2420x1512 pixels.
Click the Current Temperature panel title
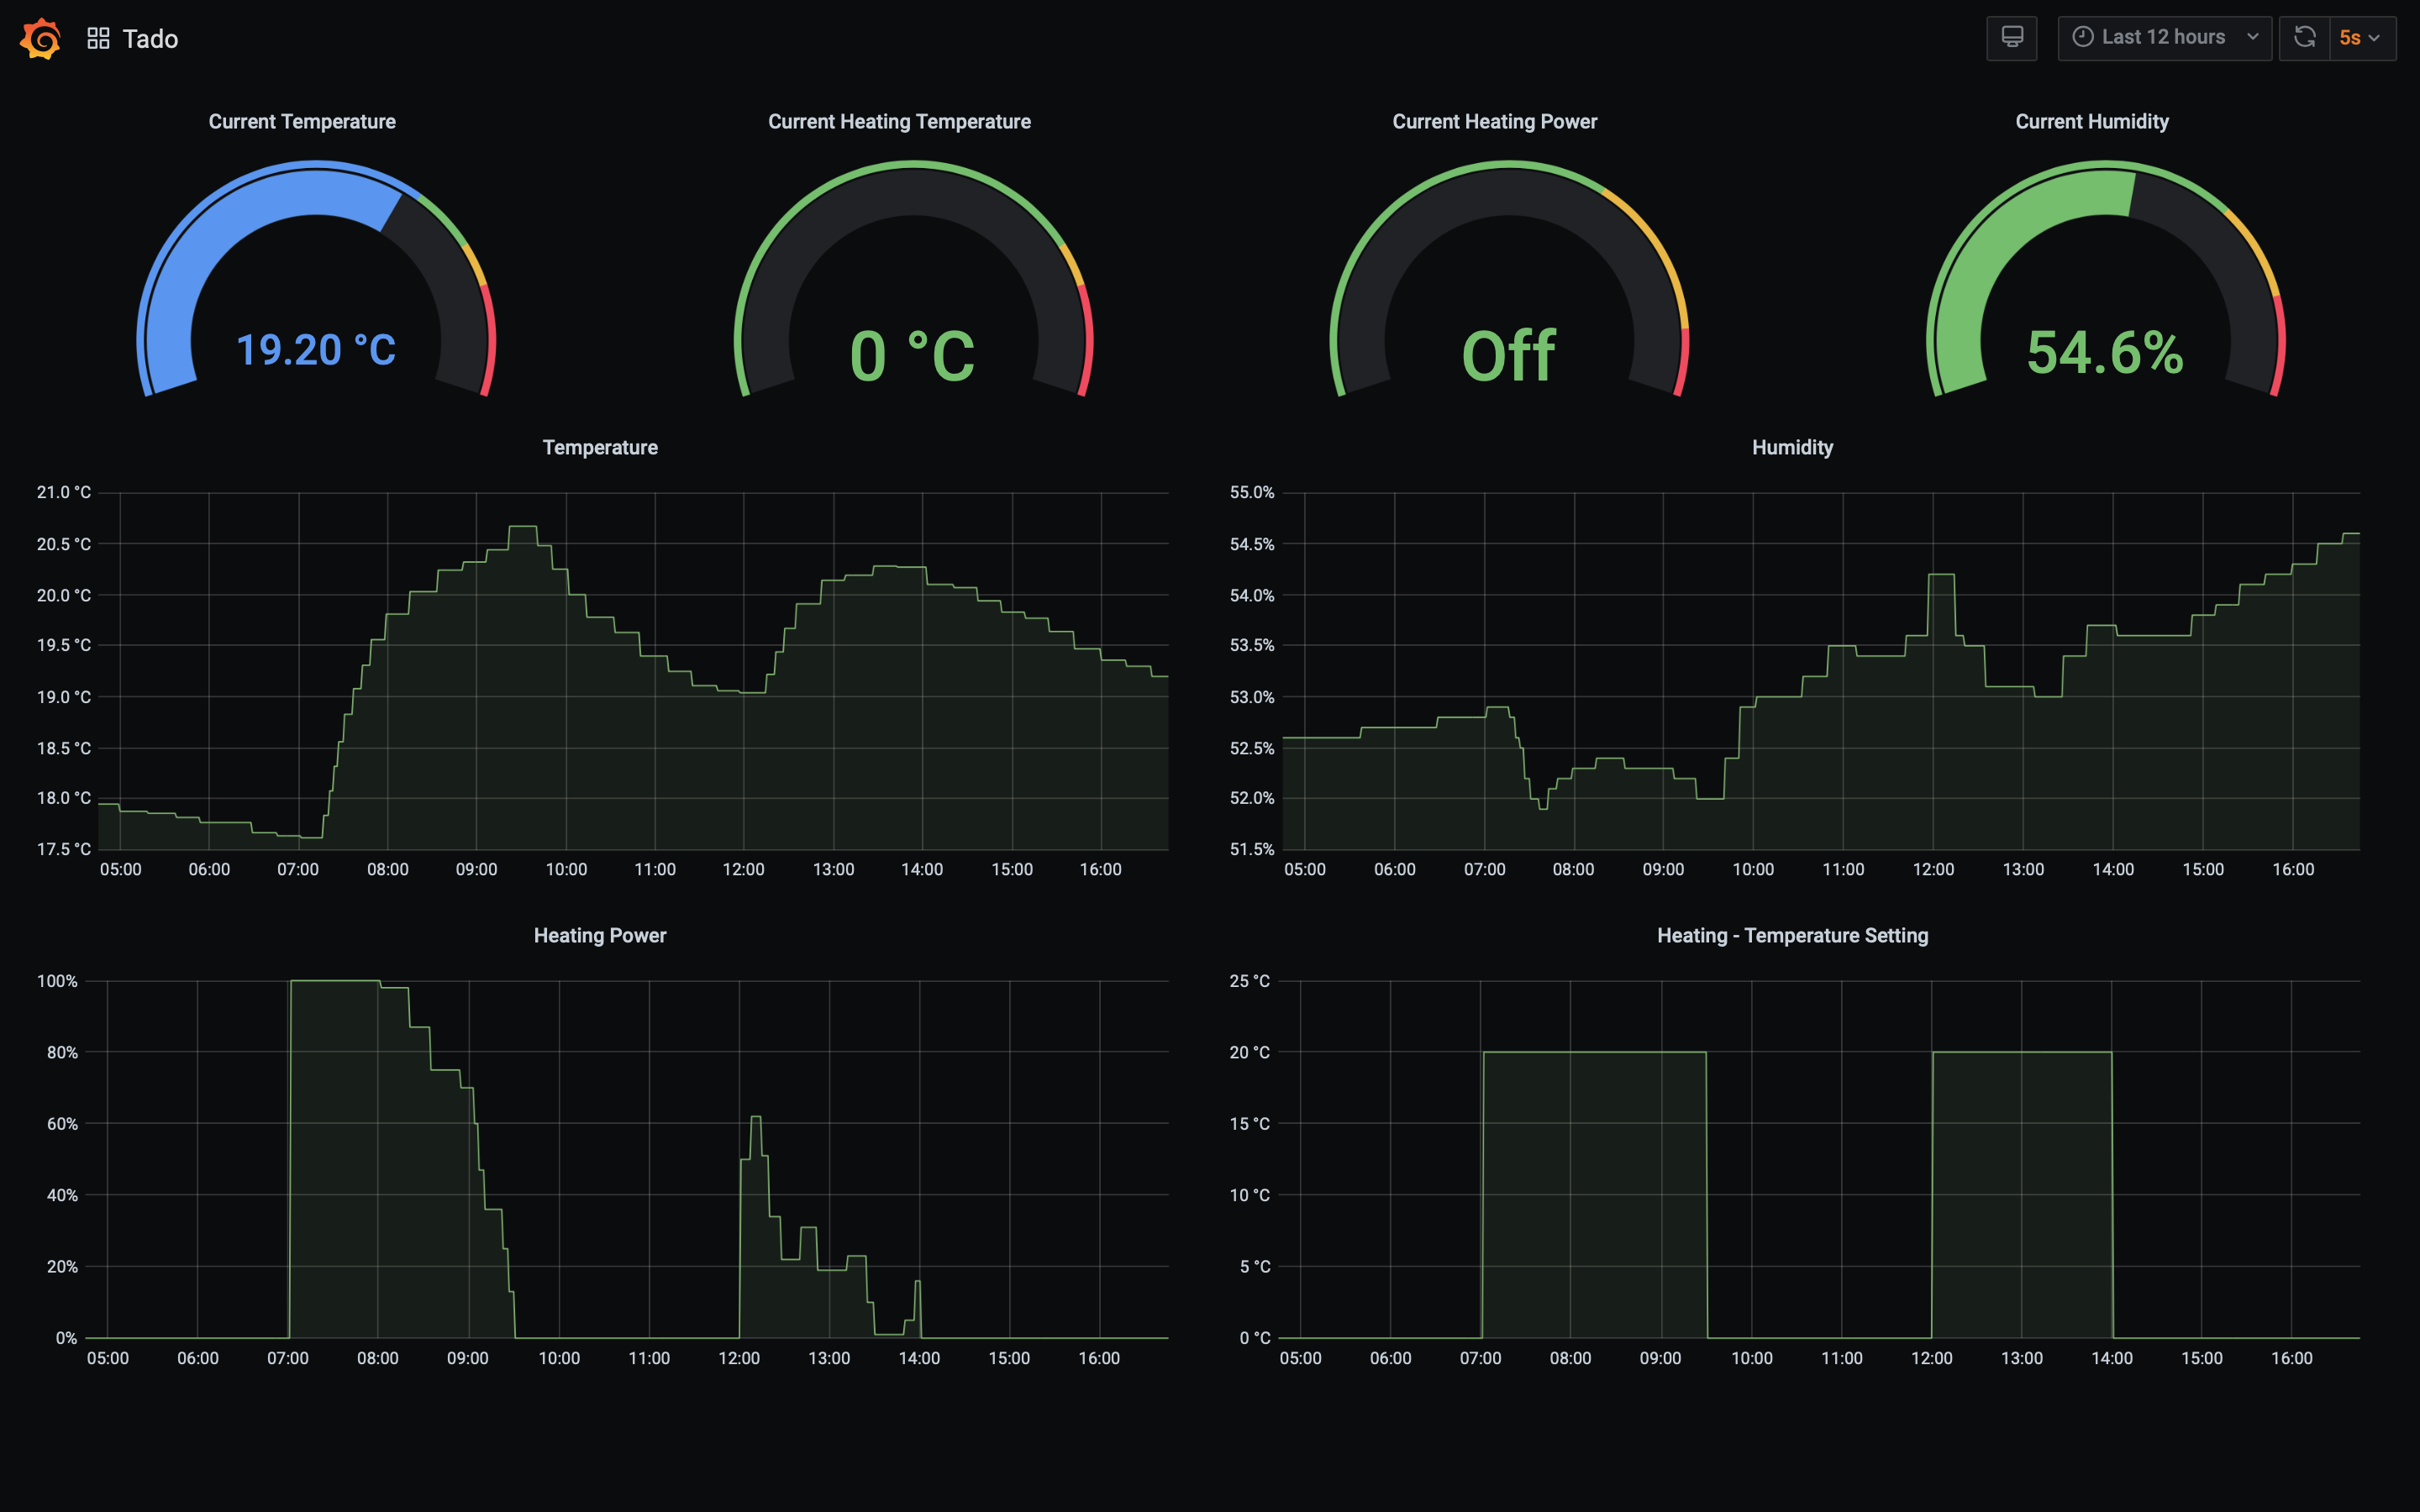pos(302,122)
